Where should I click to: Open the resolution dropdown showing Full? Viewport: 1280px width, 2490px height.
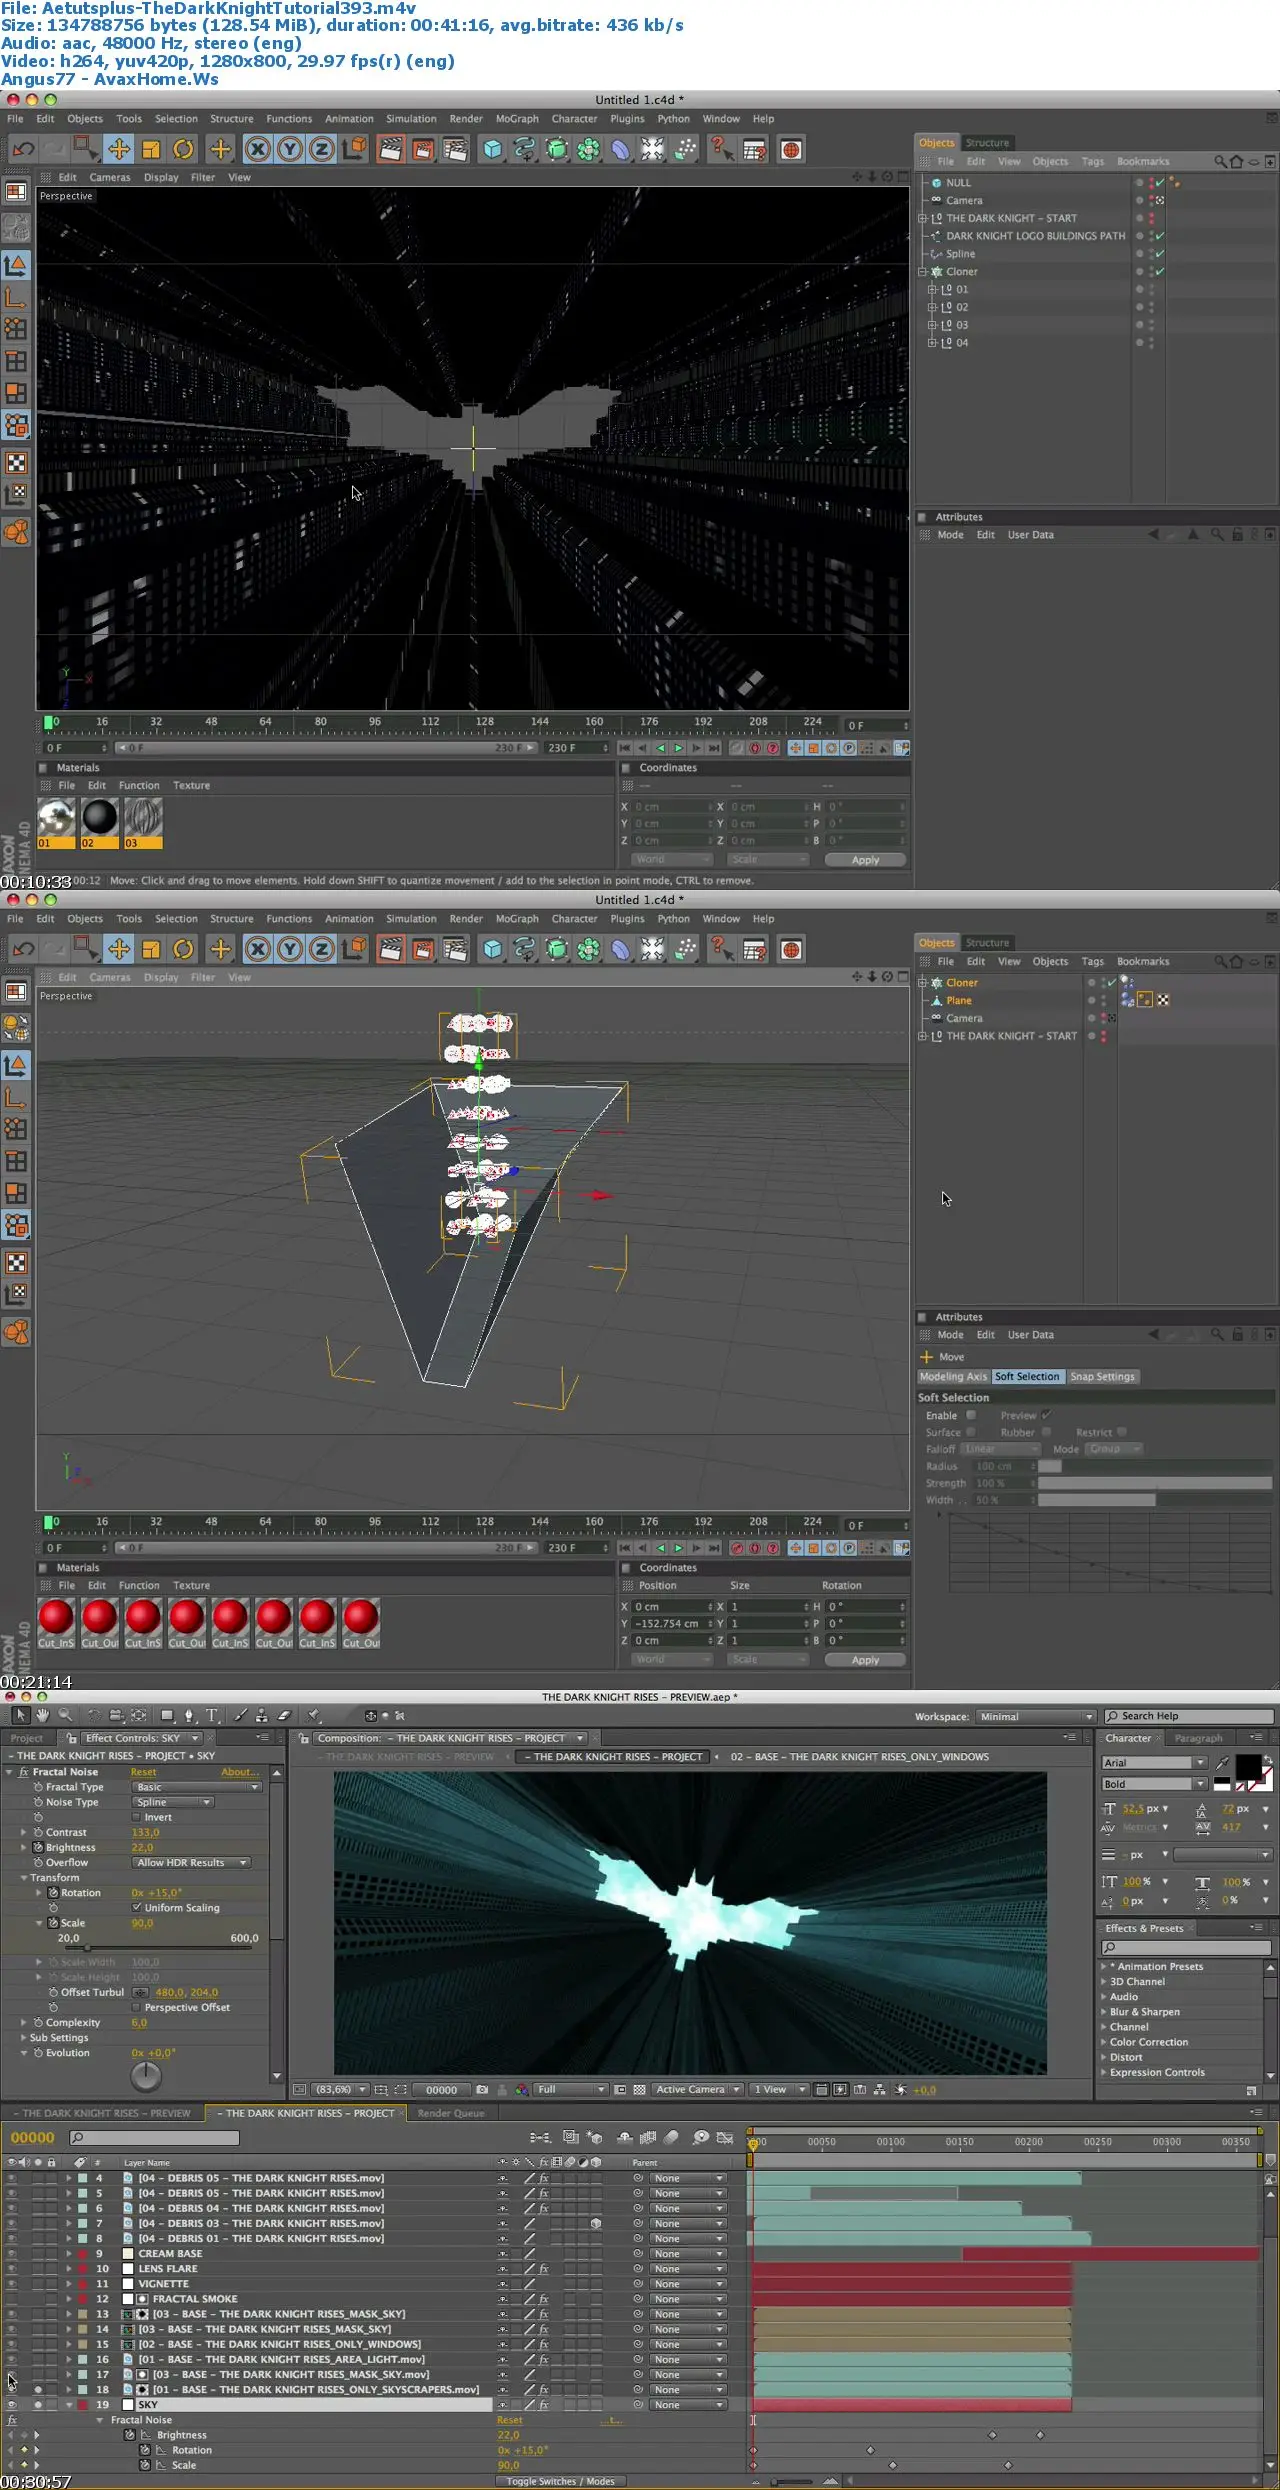571,2089
